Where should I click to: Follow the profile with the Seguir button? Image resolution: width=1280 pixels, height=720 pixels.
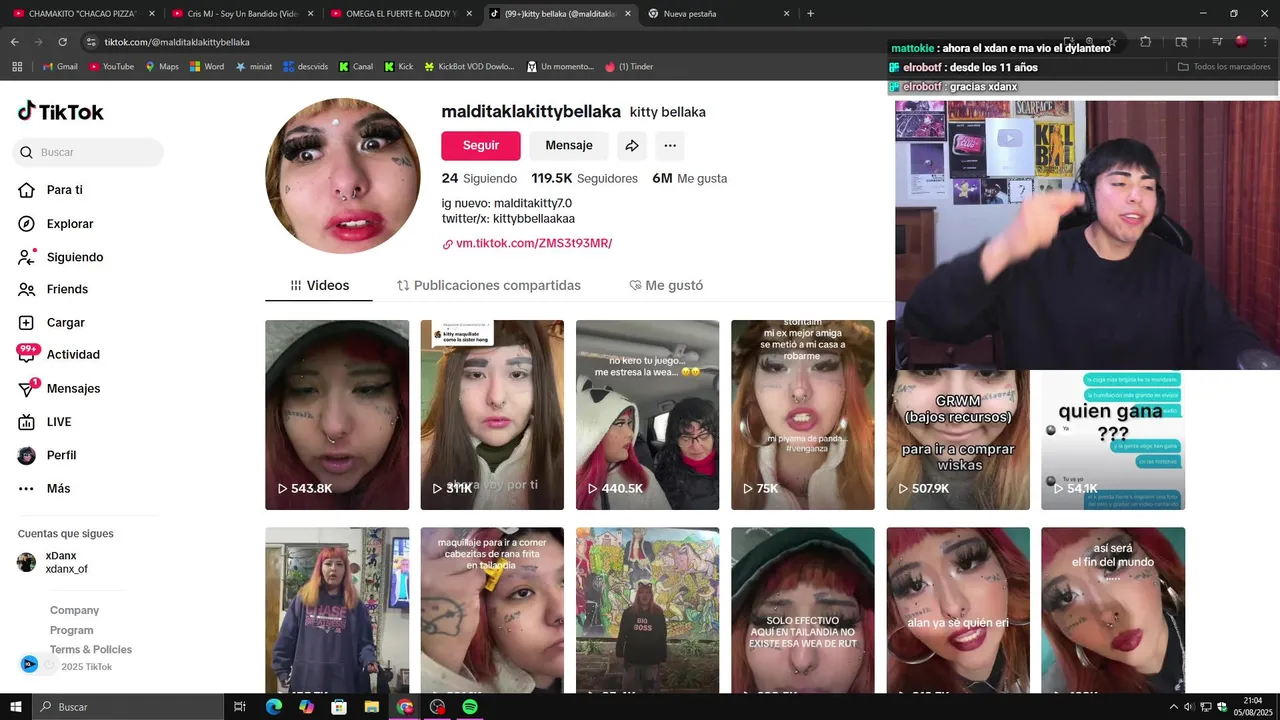pyautogui.click(x=481, y=146)
